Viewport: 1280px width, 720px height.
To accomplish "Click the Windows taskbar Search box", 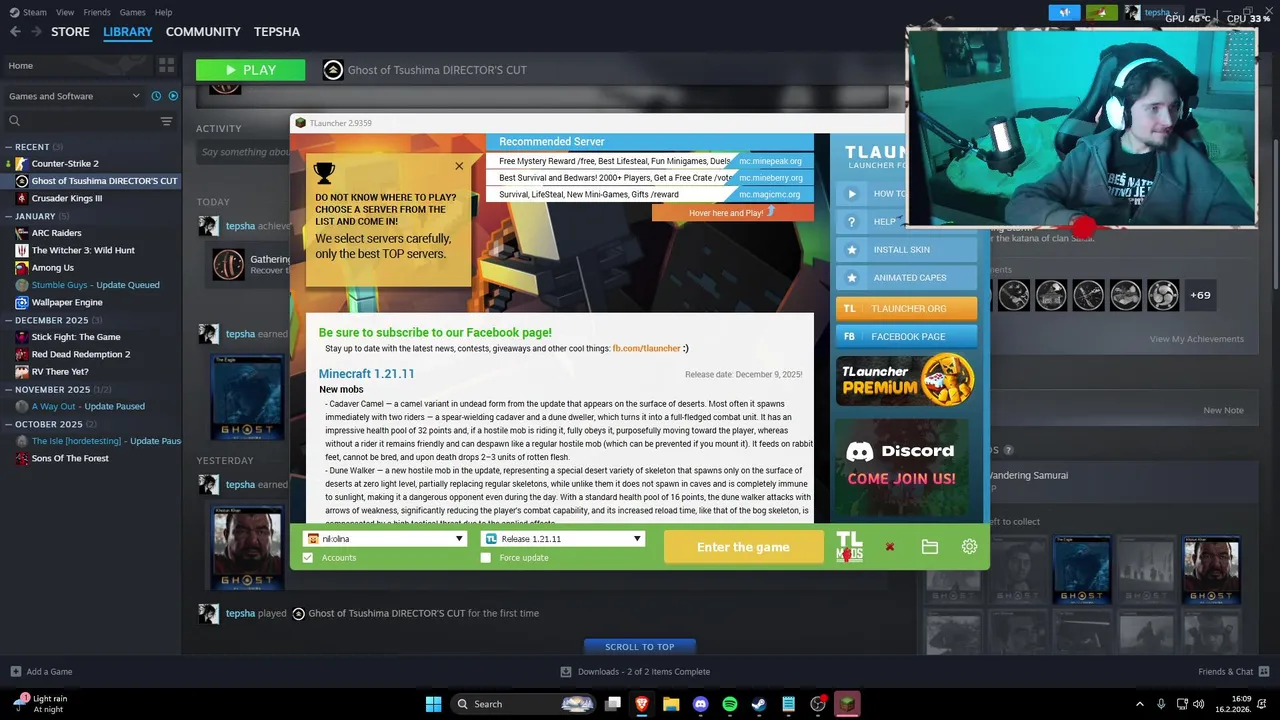I will [x=524, y=704].
